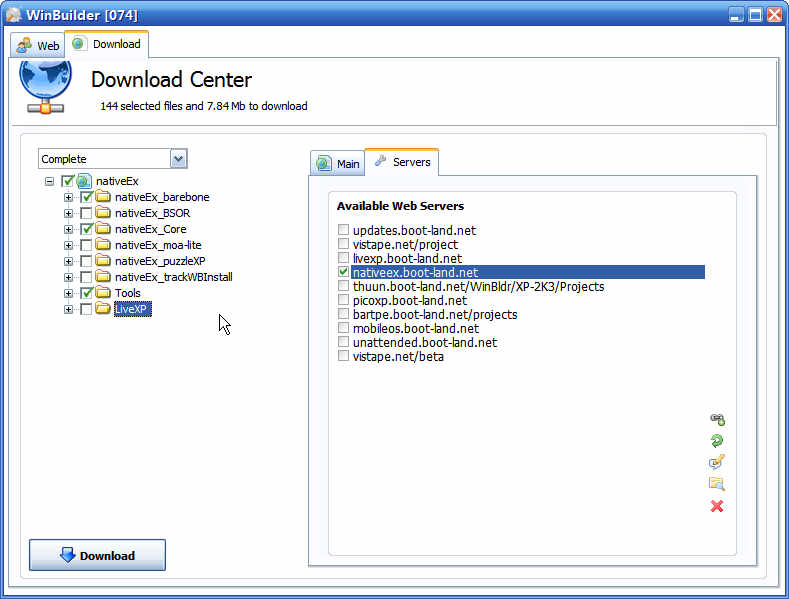789x599 pixels.
Task: Enable the thuun.boot-land.net server checkbox
Action: click(343, 286)
